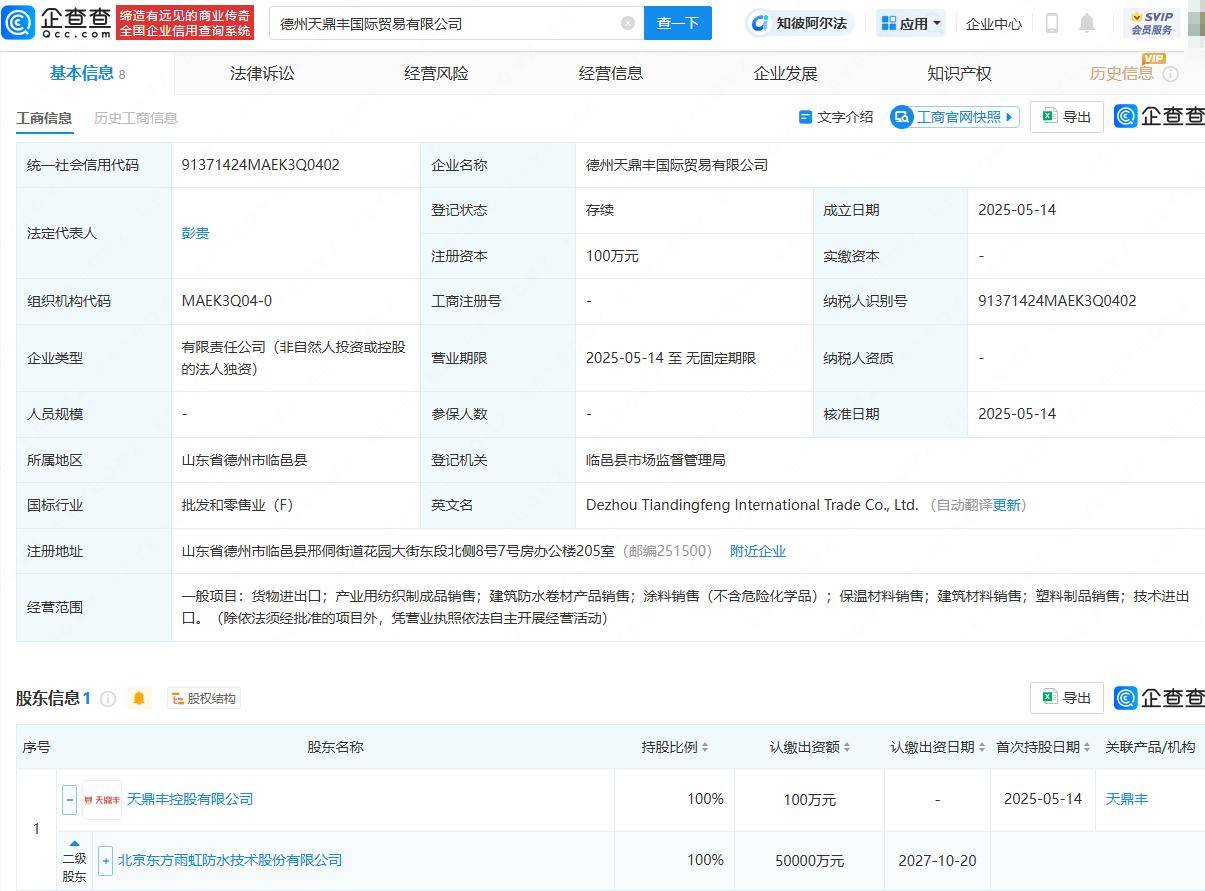Screen dimensions: 1205x891
Task: Click the 山东省德州市临邑县 region value
Action: 244,460
